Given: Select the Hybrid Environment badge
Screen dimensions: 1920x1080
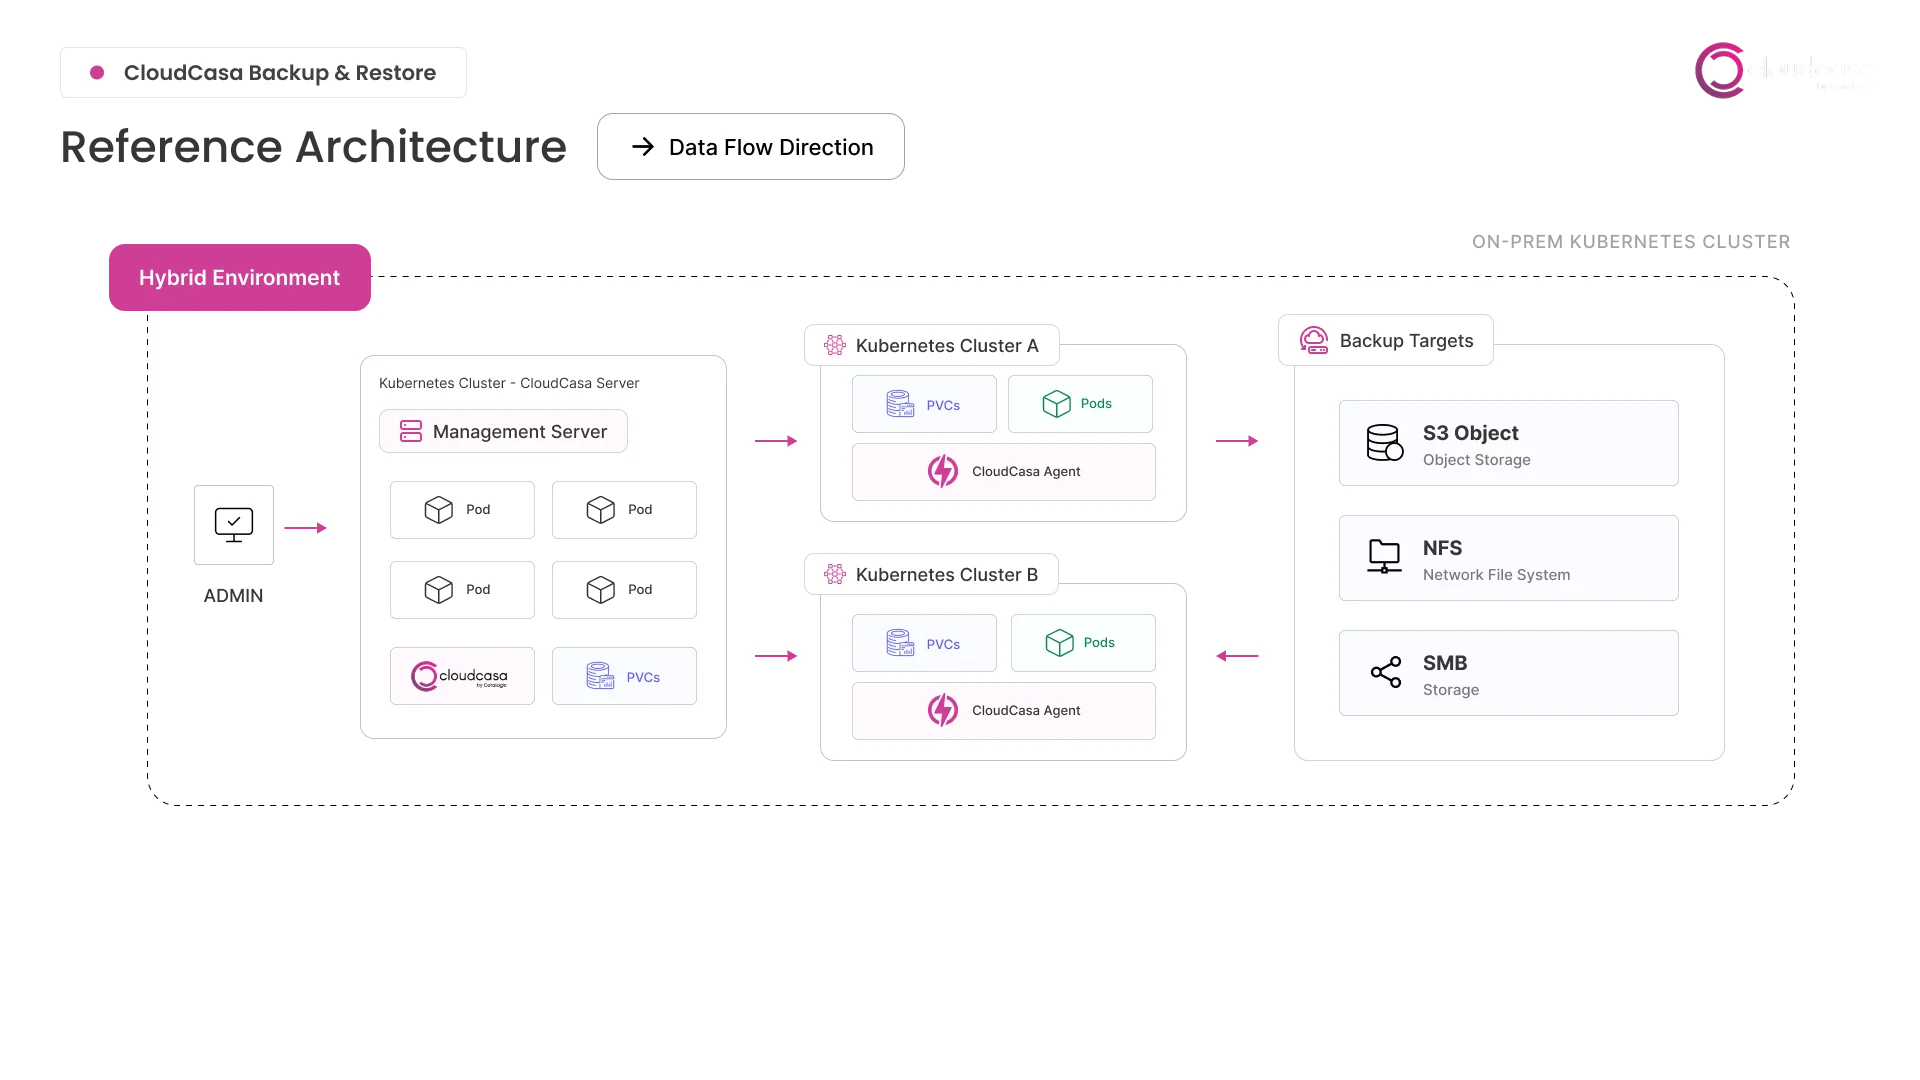Looking at the screenshot, I should click(237, 277).
